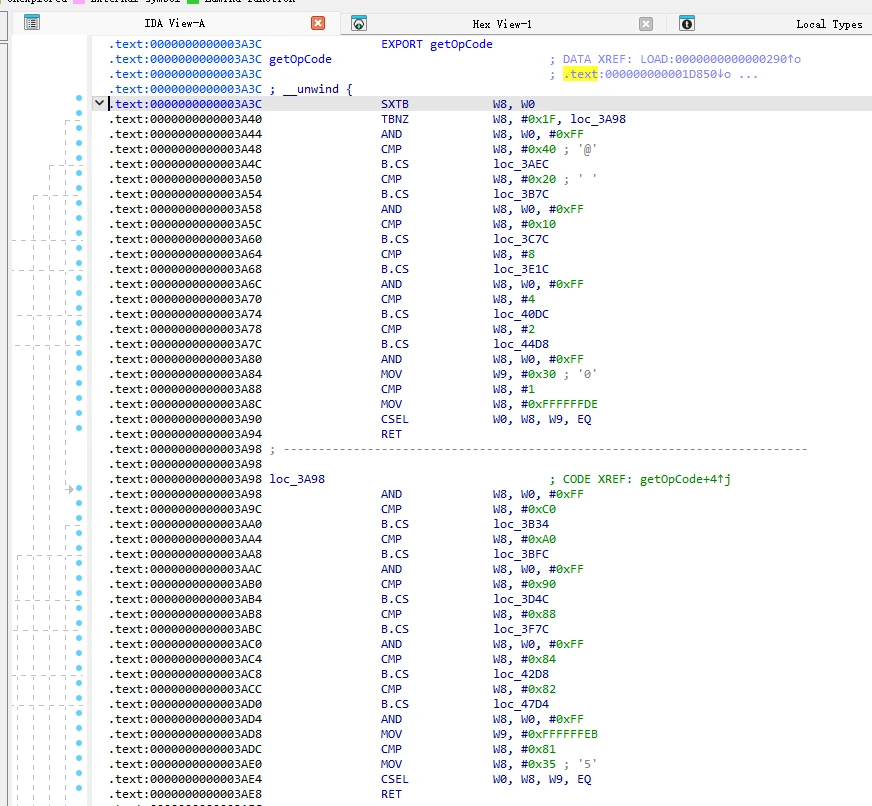Follow the .text:000000000001D850 data xref

click(x=646, y=74)
